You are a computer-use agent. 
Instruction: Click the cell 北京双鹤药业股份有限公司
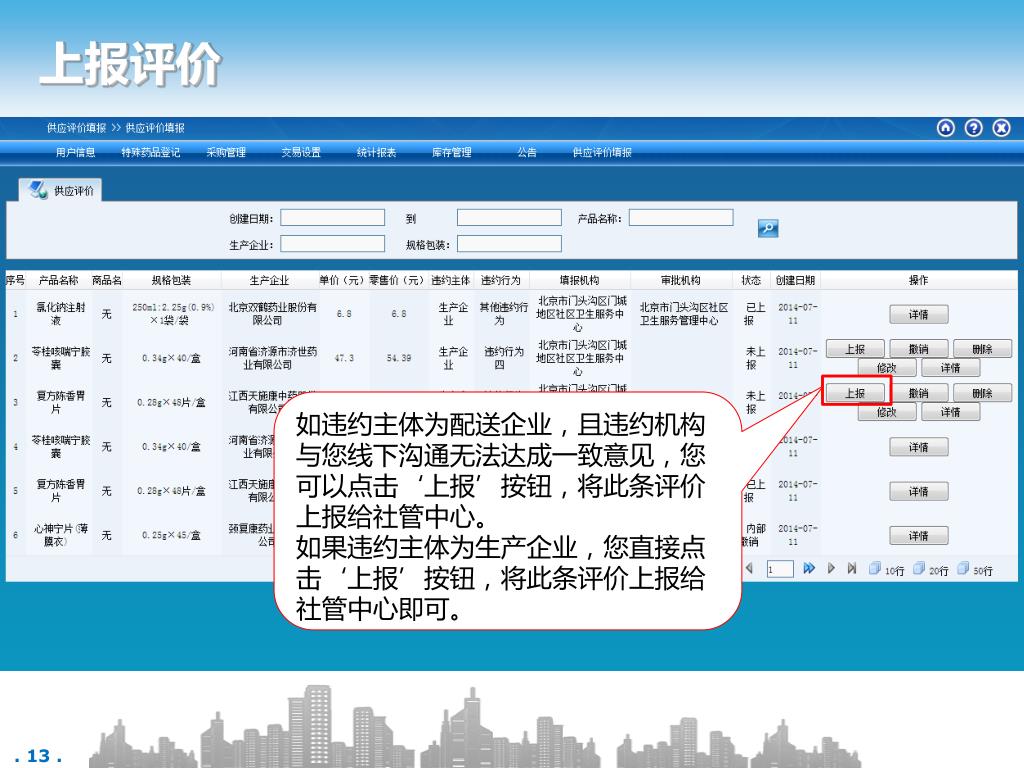click(272, 313)
